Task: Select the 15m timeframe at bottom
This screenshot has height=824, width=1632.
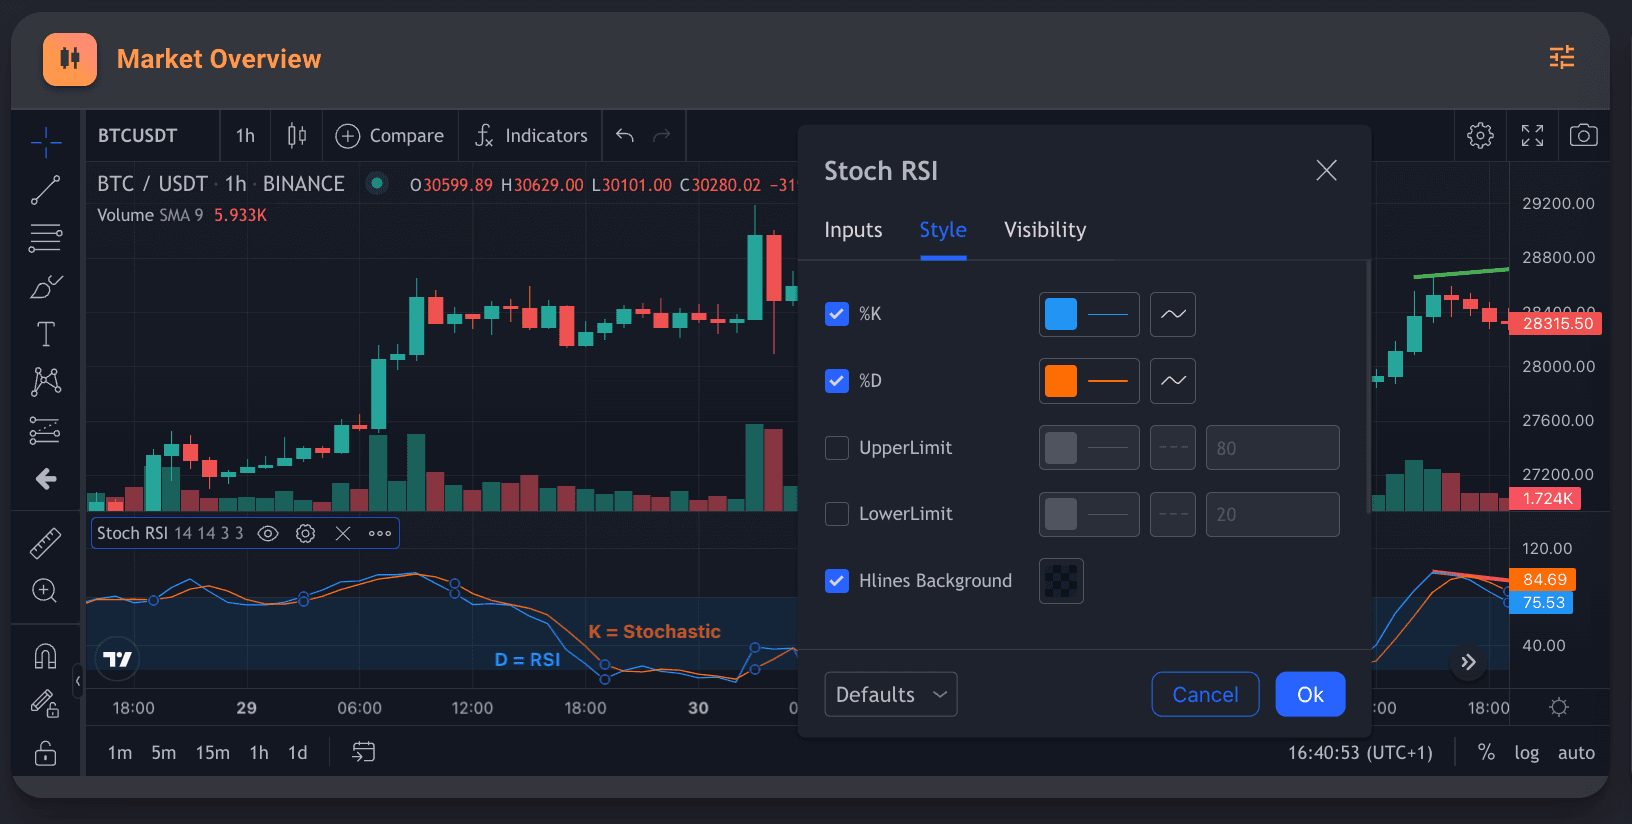Action: [212, 752]
